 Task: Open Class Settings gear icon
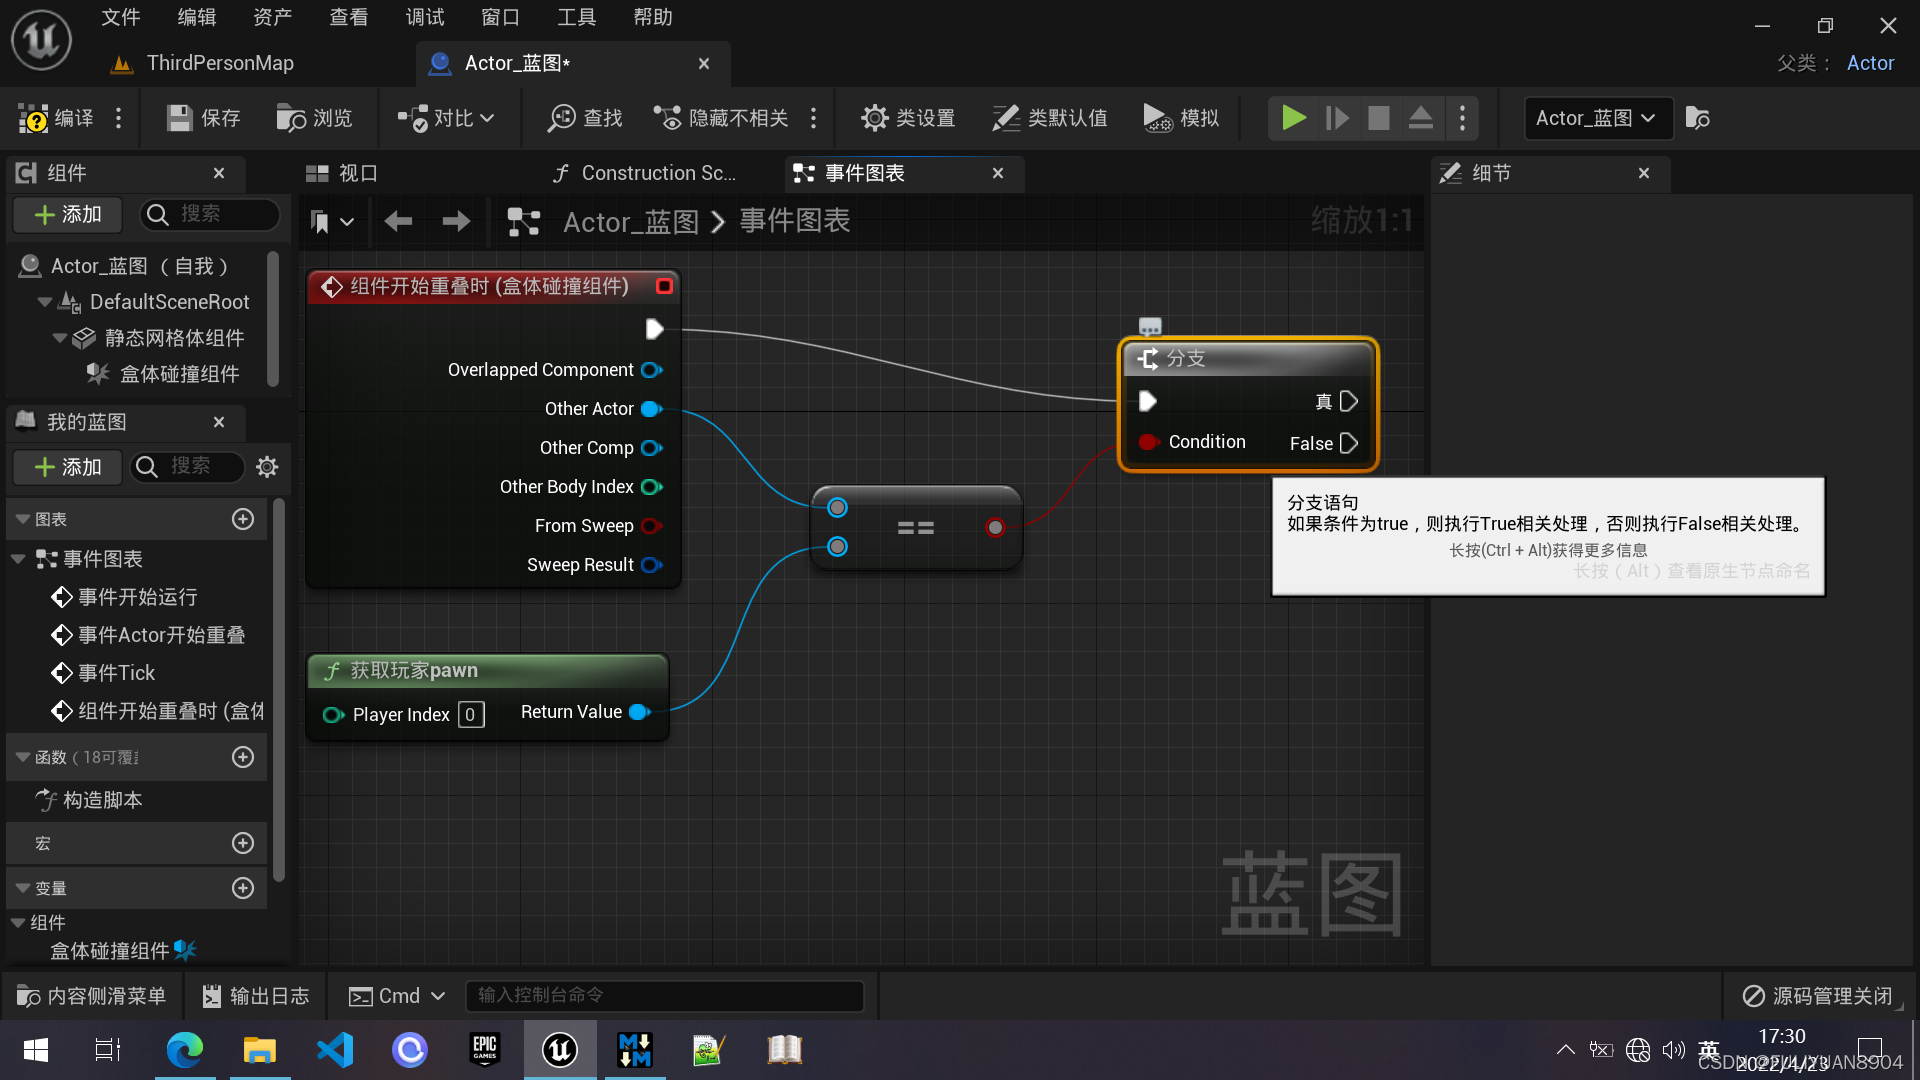click(x=874, y=118)
